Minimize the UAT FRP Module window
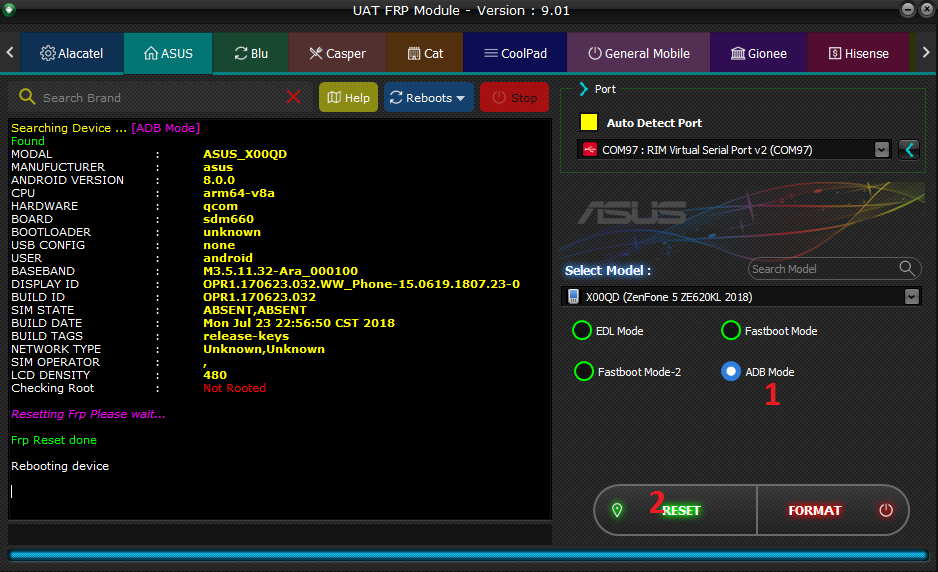 pyautogui.click(x=908, y=10)
